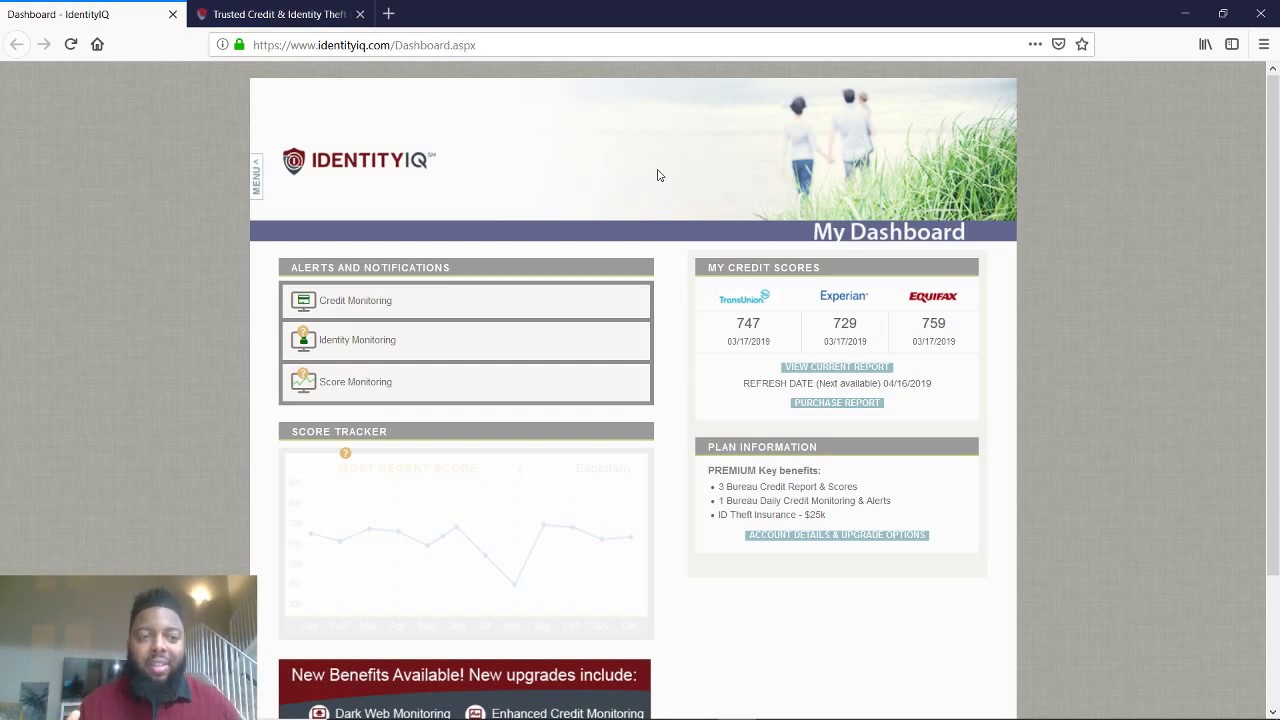Viewport: 1280px width, 720px height.
Task: Click the Credit Monitoring monitor icon
Action: point(303,300)
